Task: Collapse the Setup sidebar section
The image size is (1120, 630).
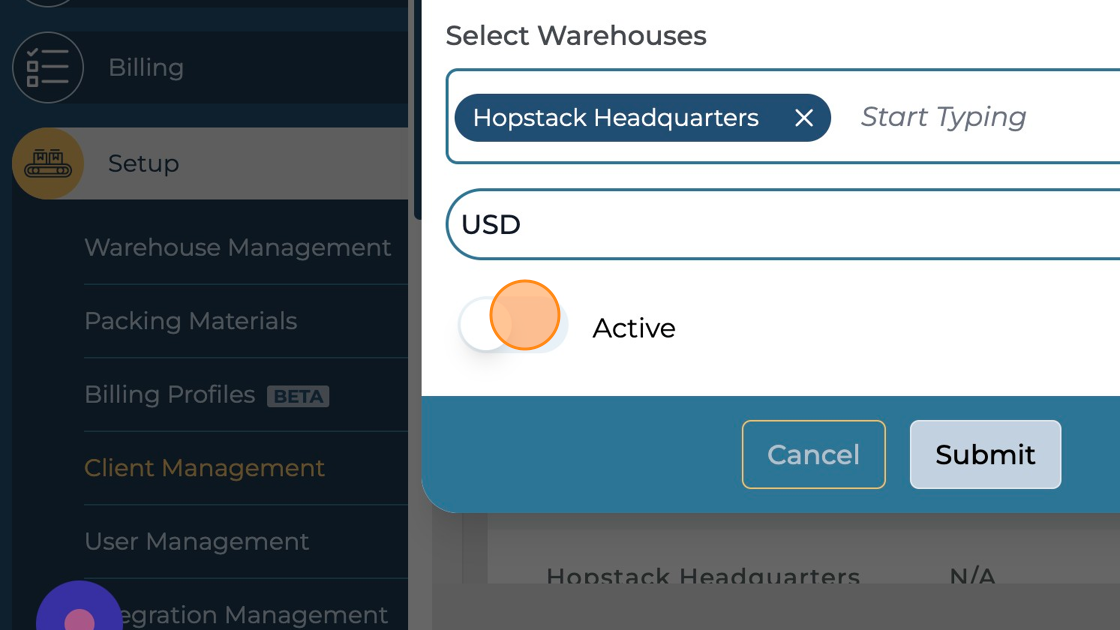Action: point(144,163)
